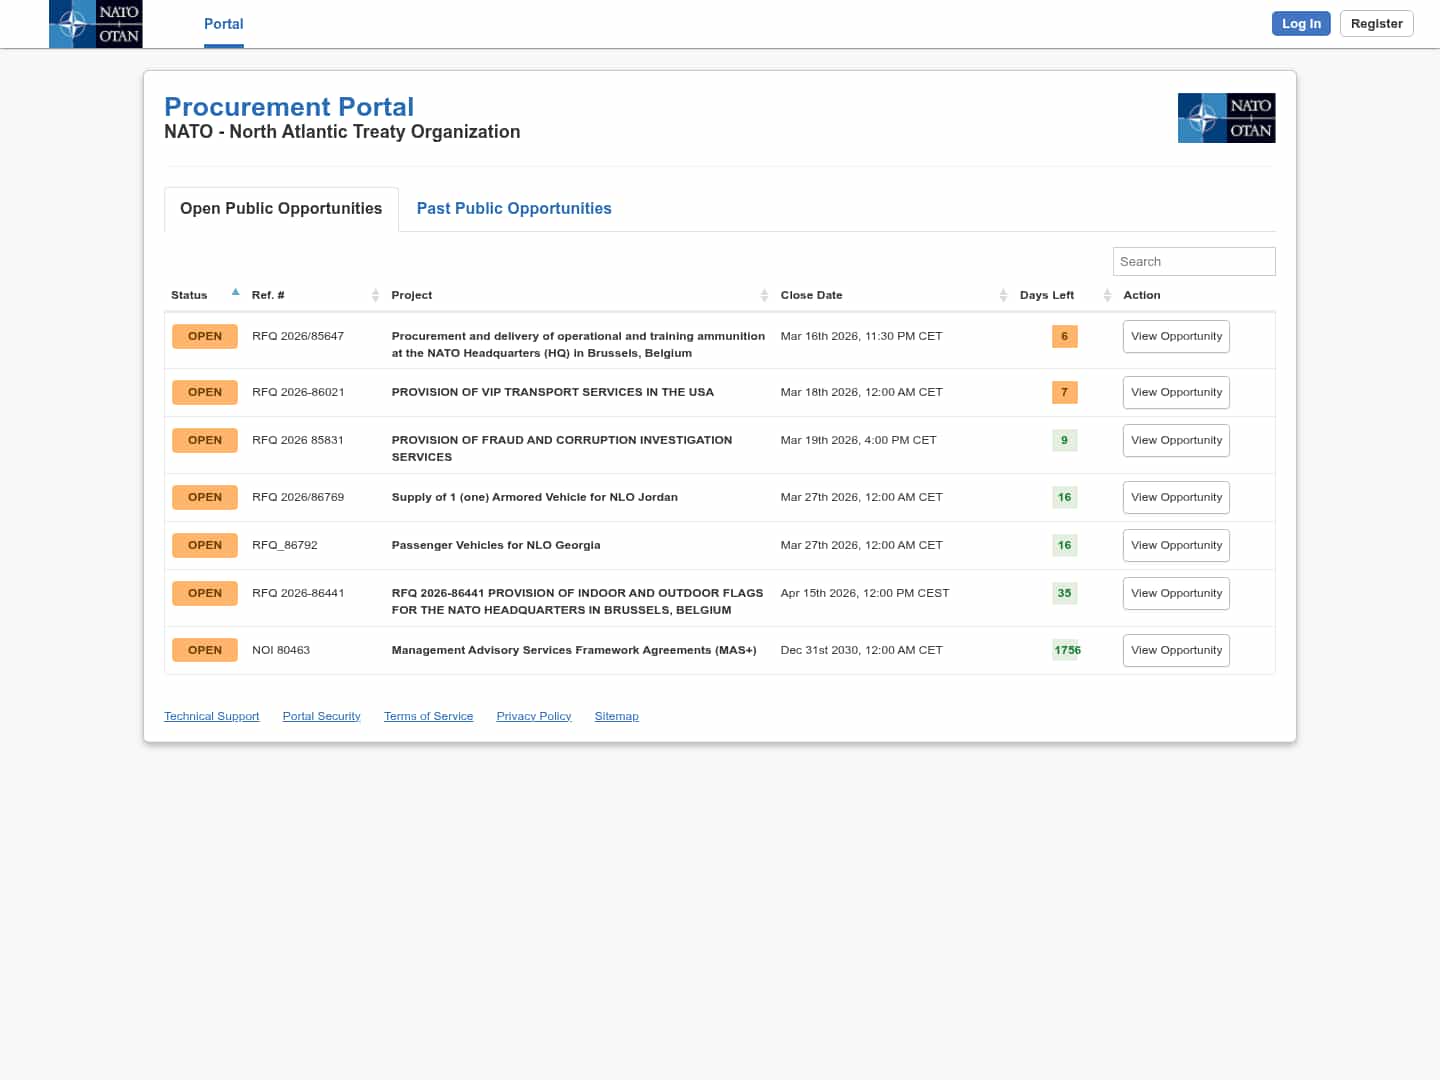The height and width of the screenshot is (1080, 1440).
Task: Open the Technical Support link
Action: pyautogui.click(x=211, y=717)
